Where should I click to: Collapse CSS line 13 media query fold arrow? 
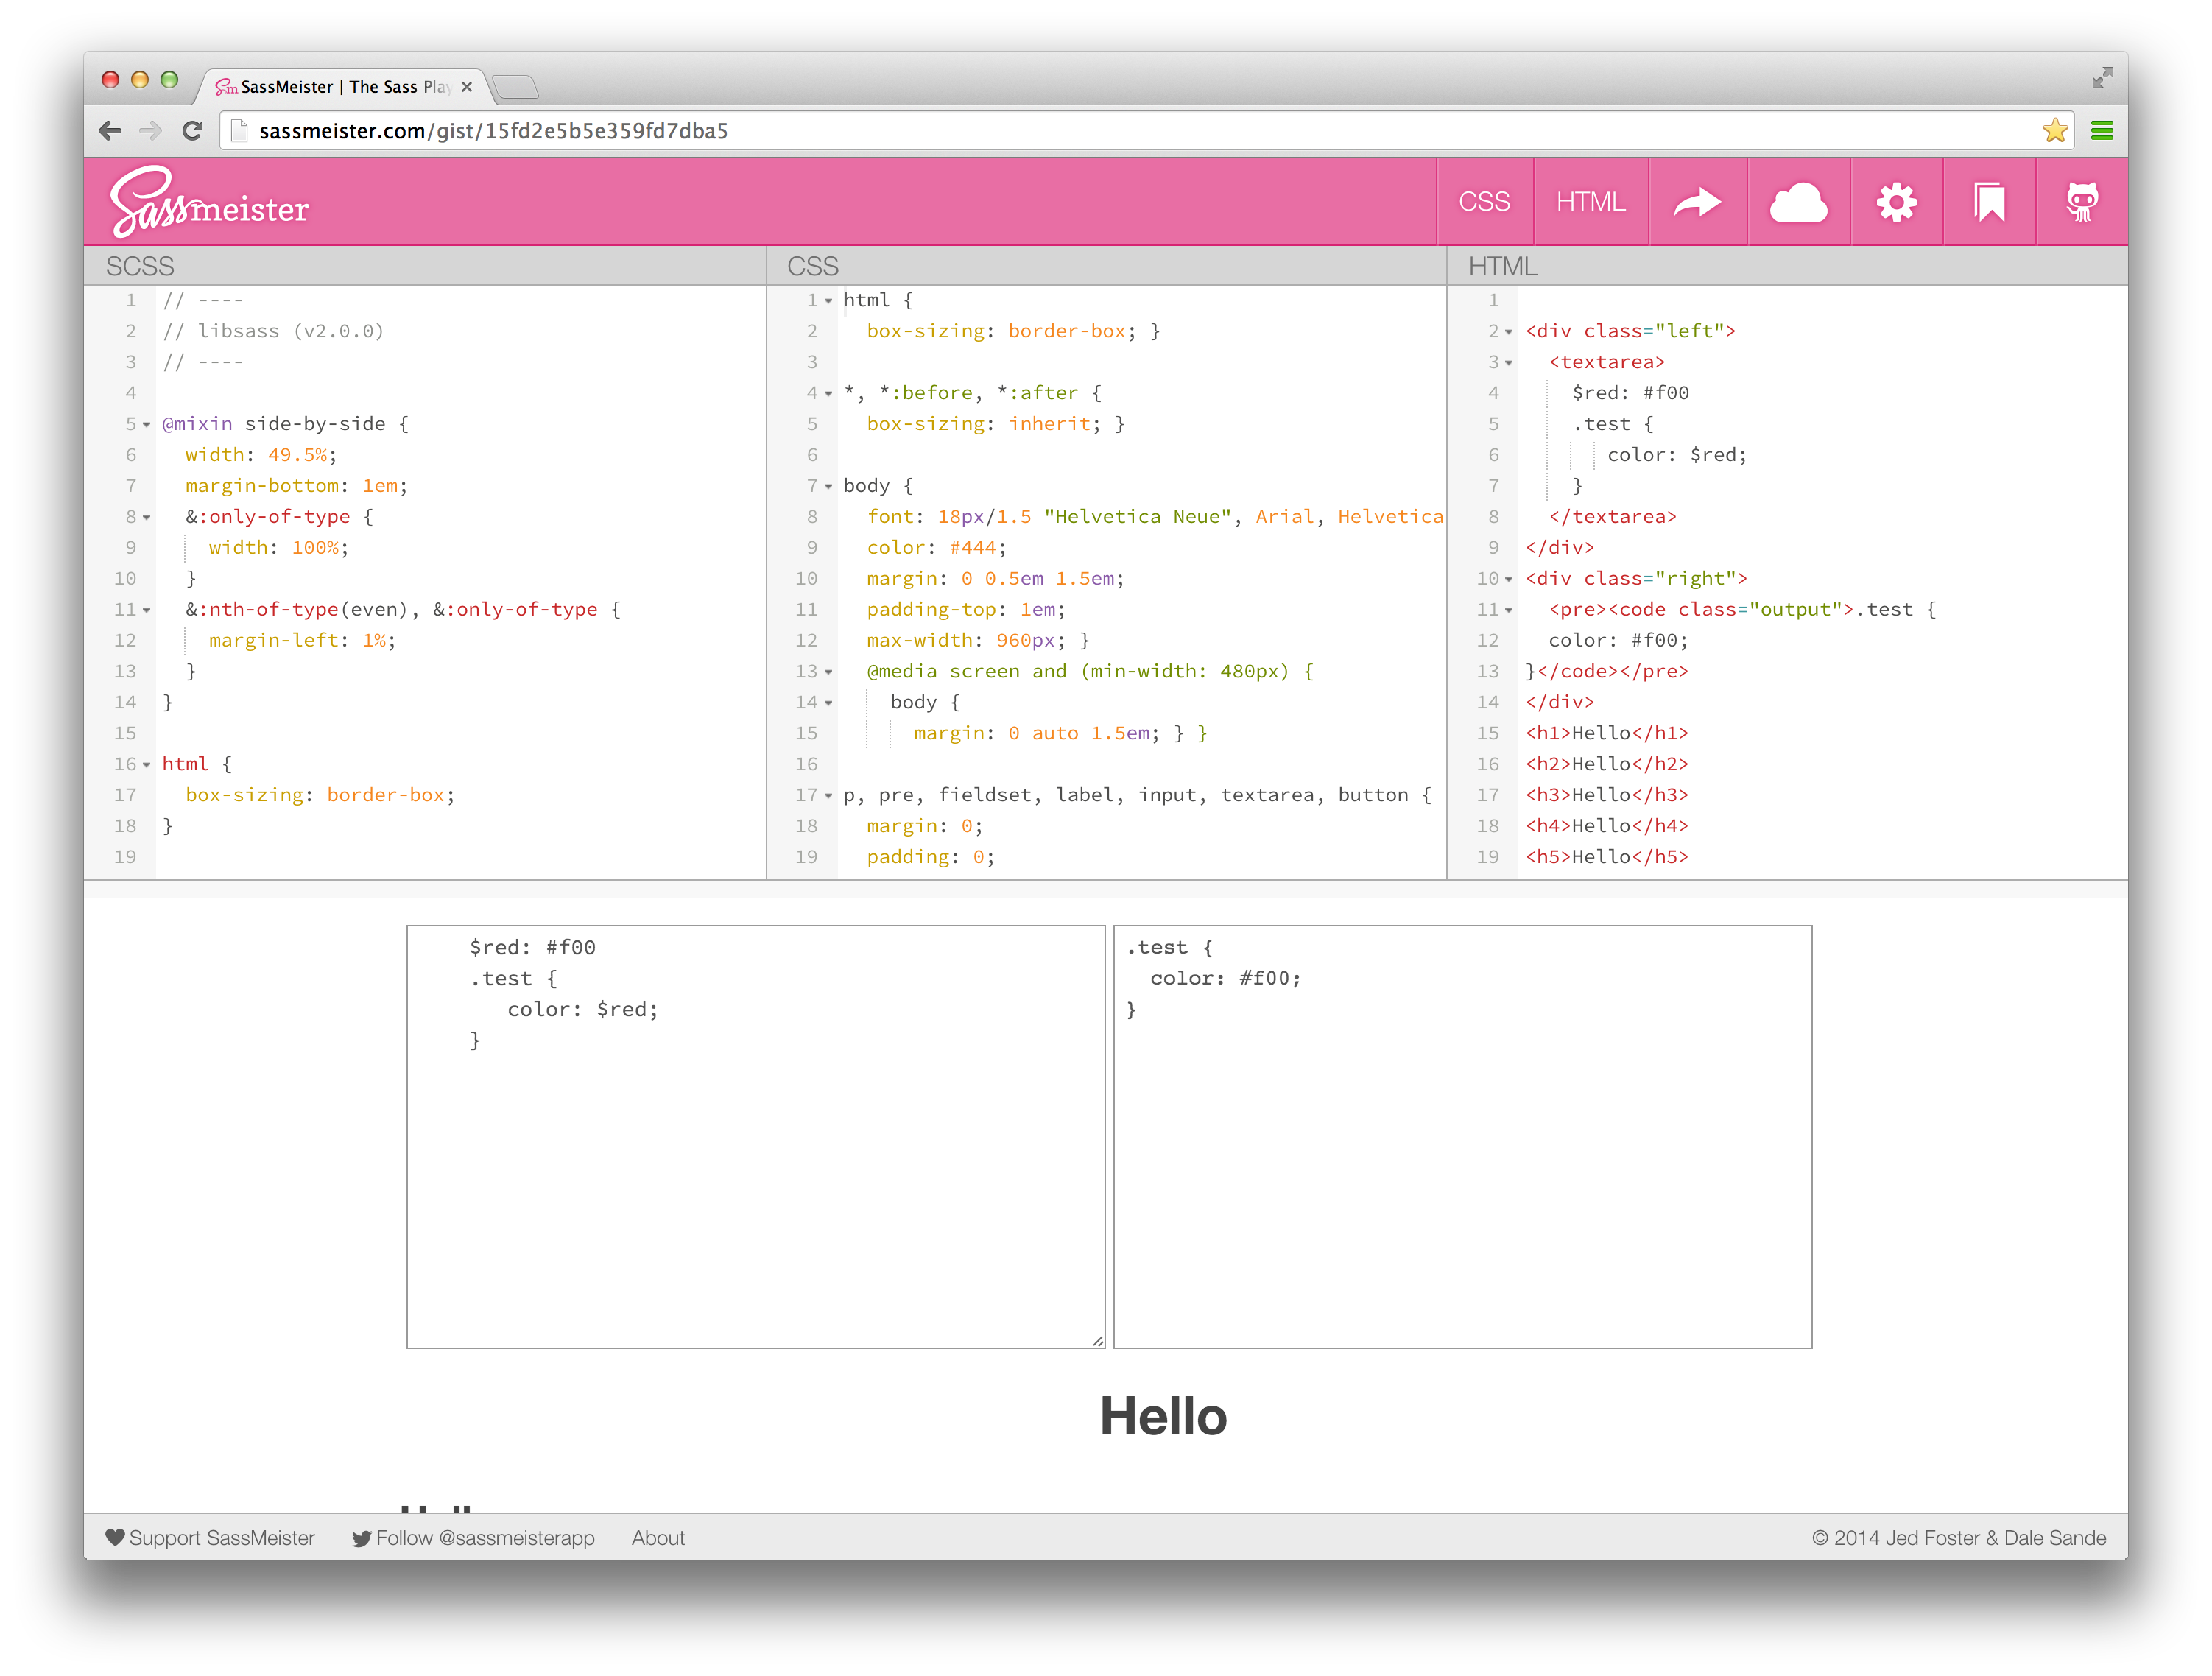click(x=828, y=672)
